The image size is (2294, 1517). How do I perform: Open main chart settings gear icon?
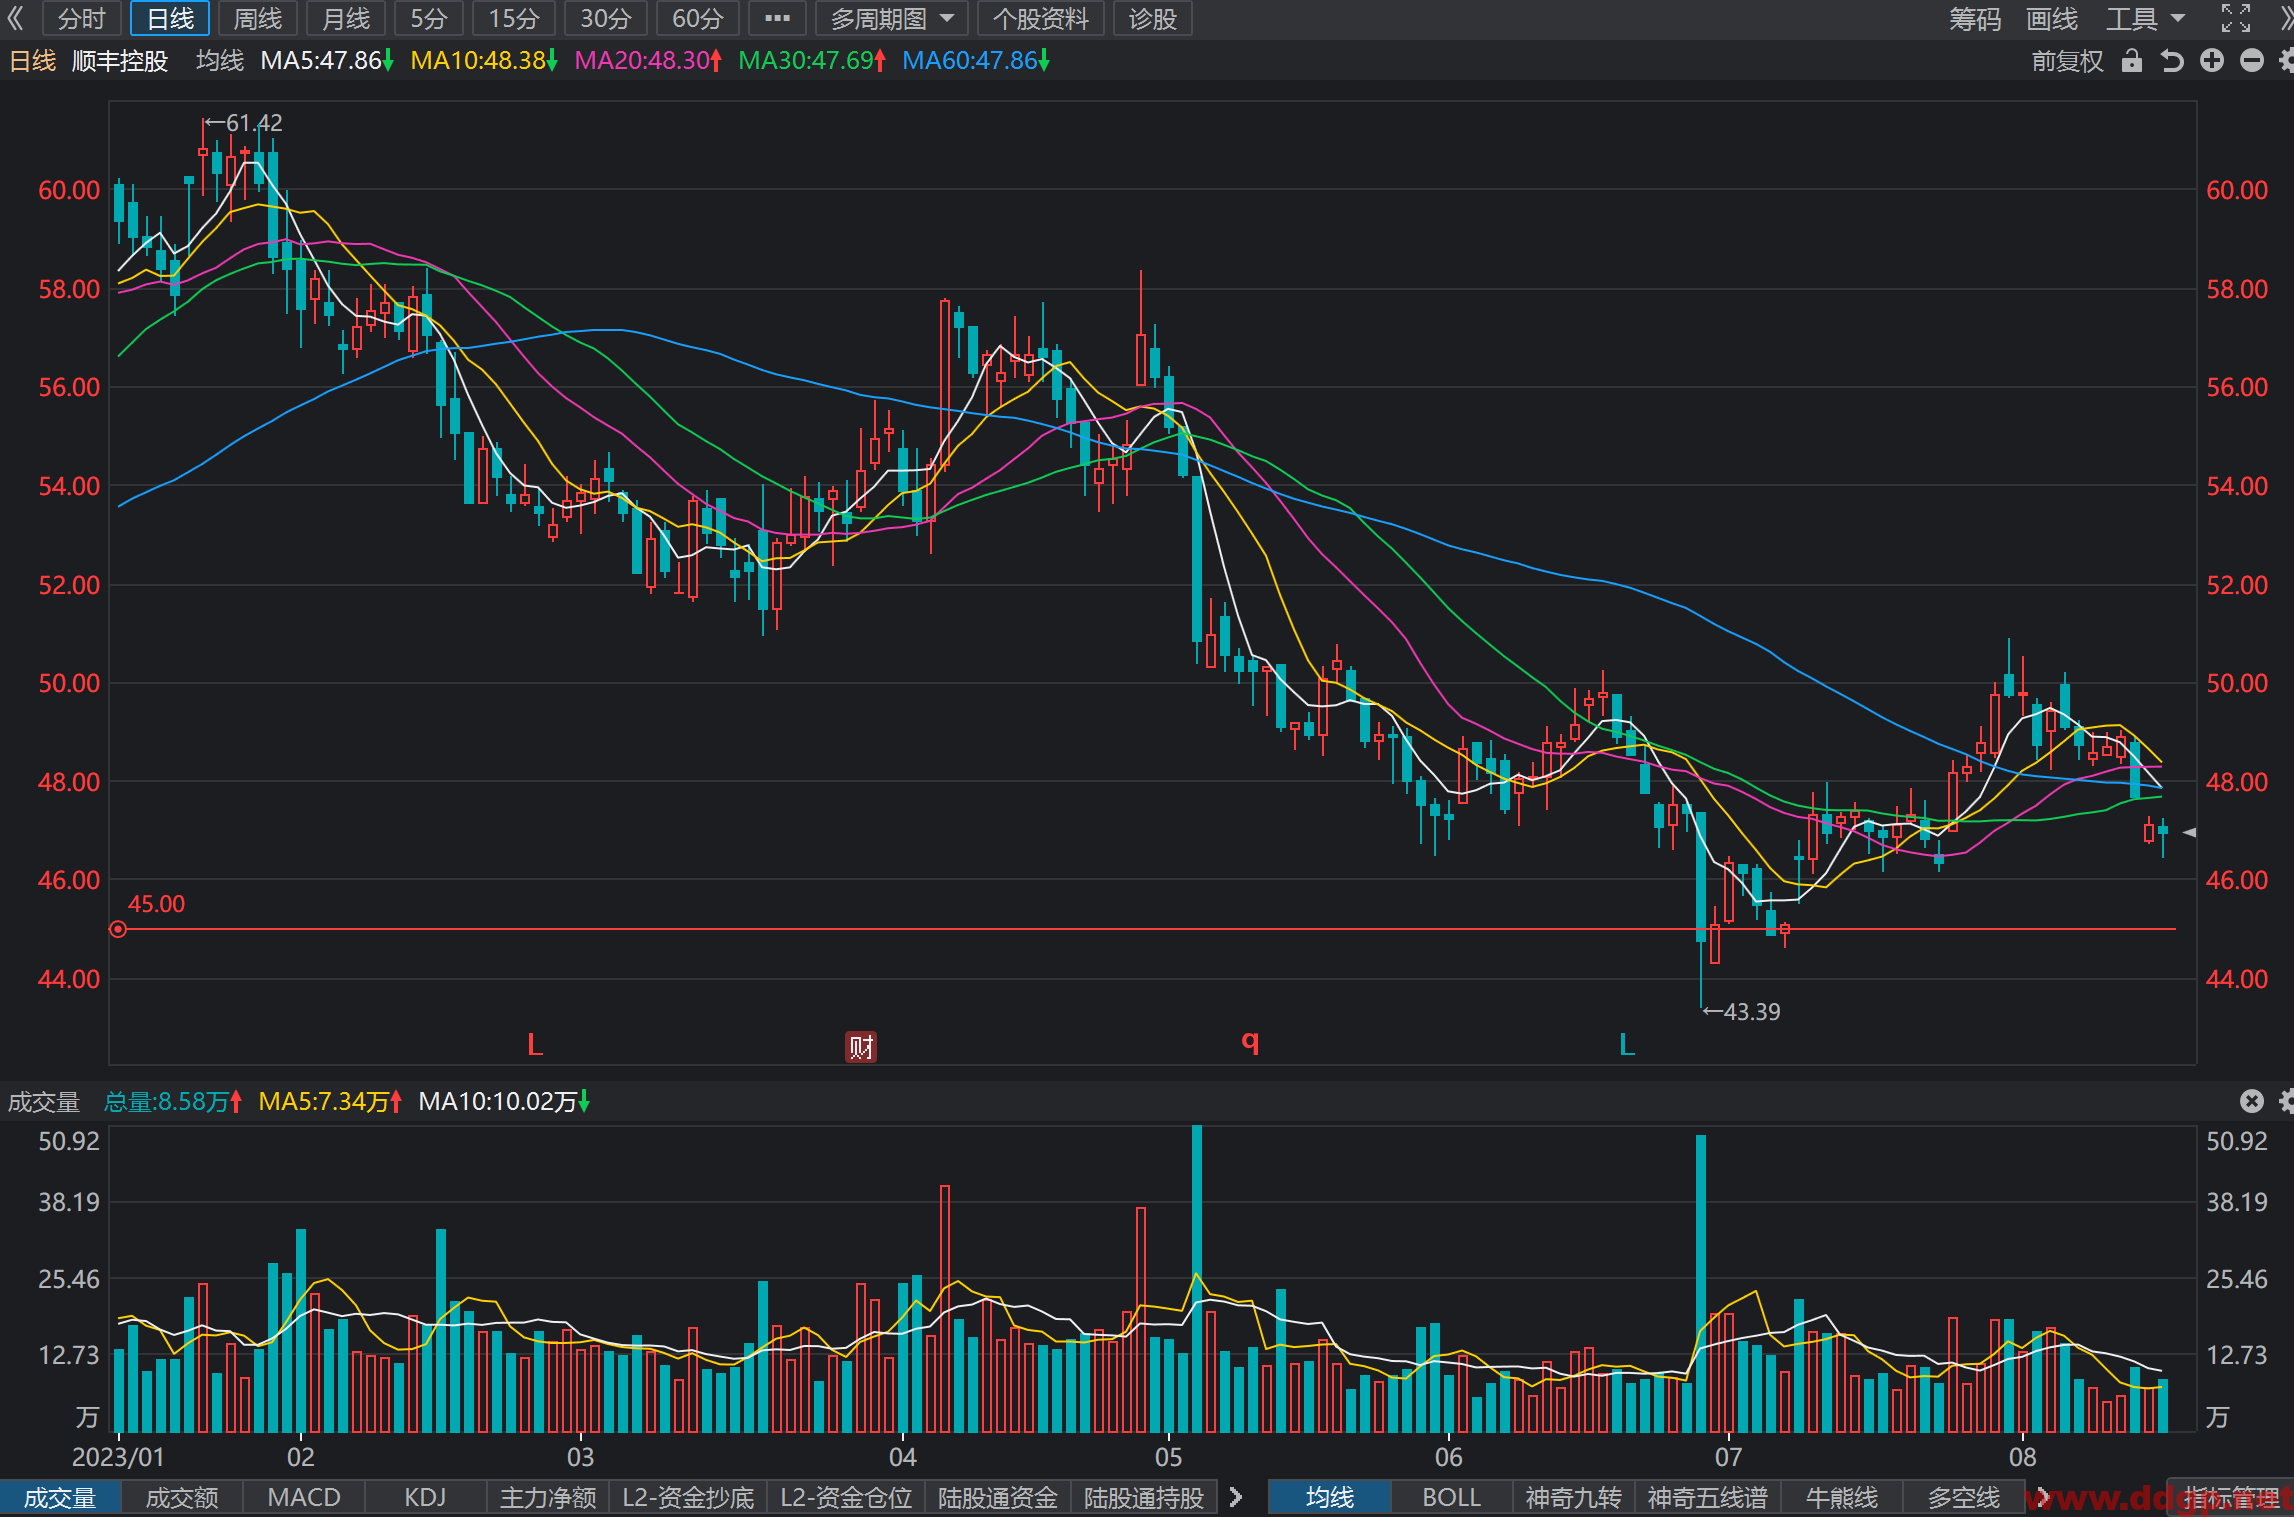pyautogui.click(x=2286, y=61)
